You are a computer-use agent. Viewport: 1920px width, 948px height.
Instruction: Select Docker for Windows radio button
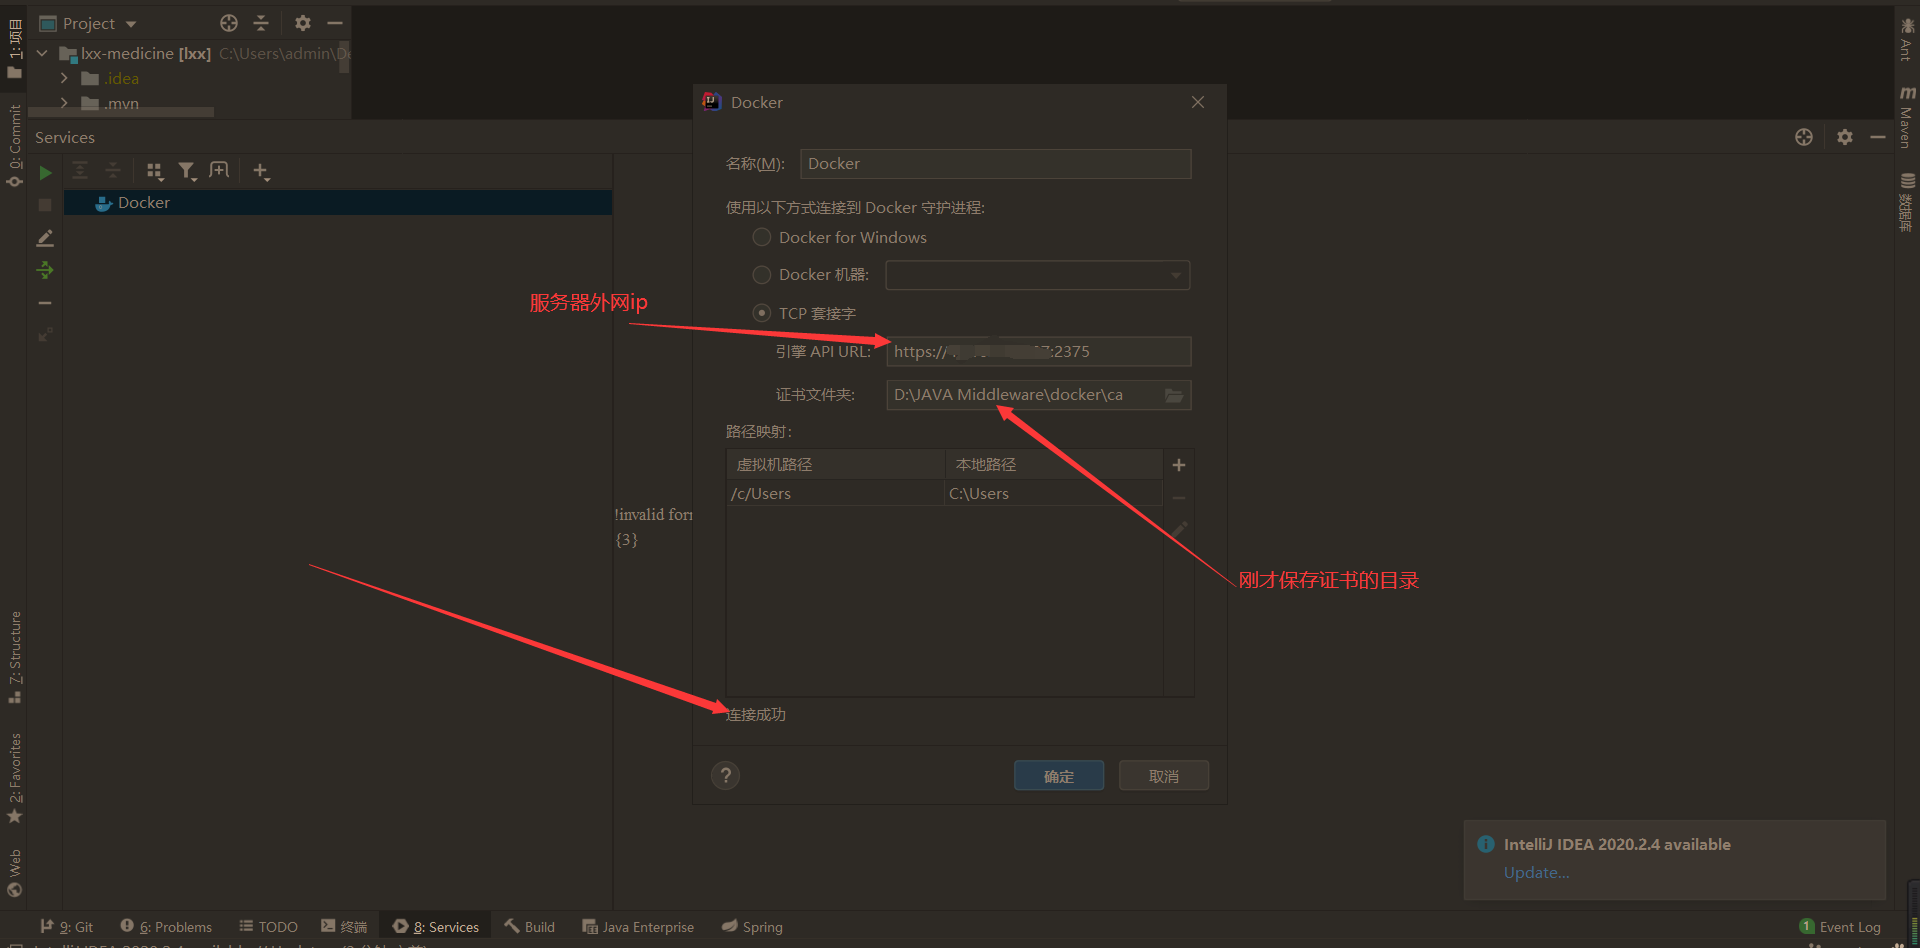(x=762, y=237)
